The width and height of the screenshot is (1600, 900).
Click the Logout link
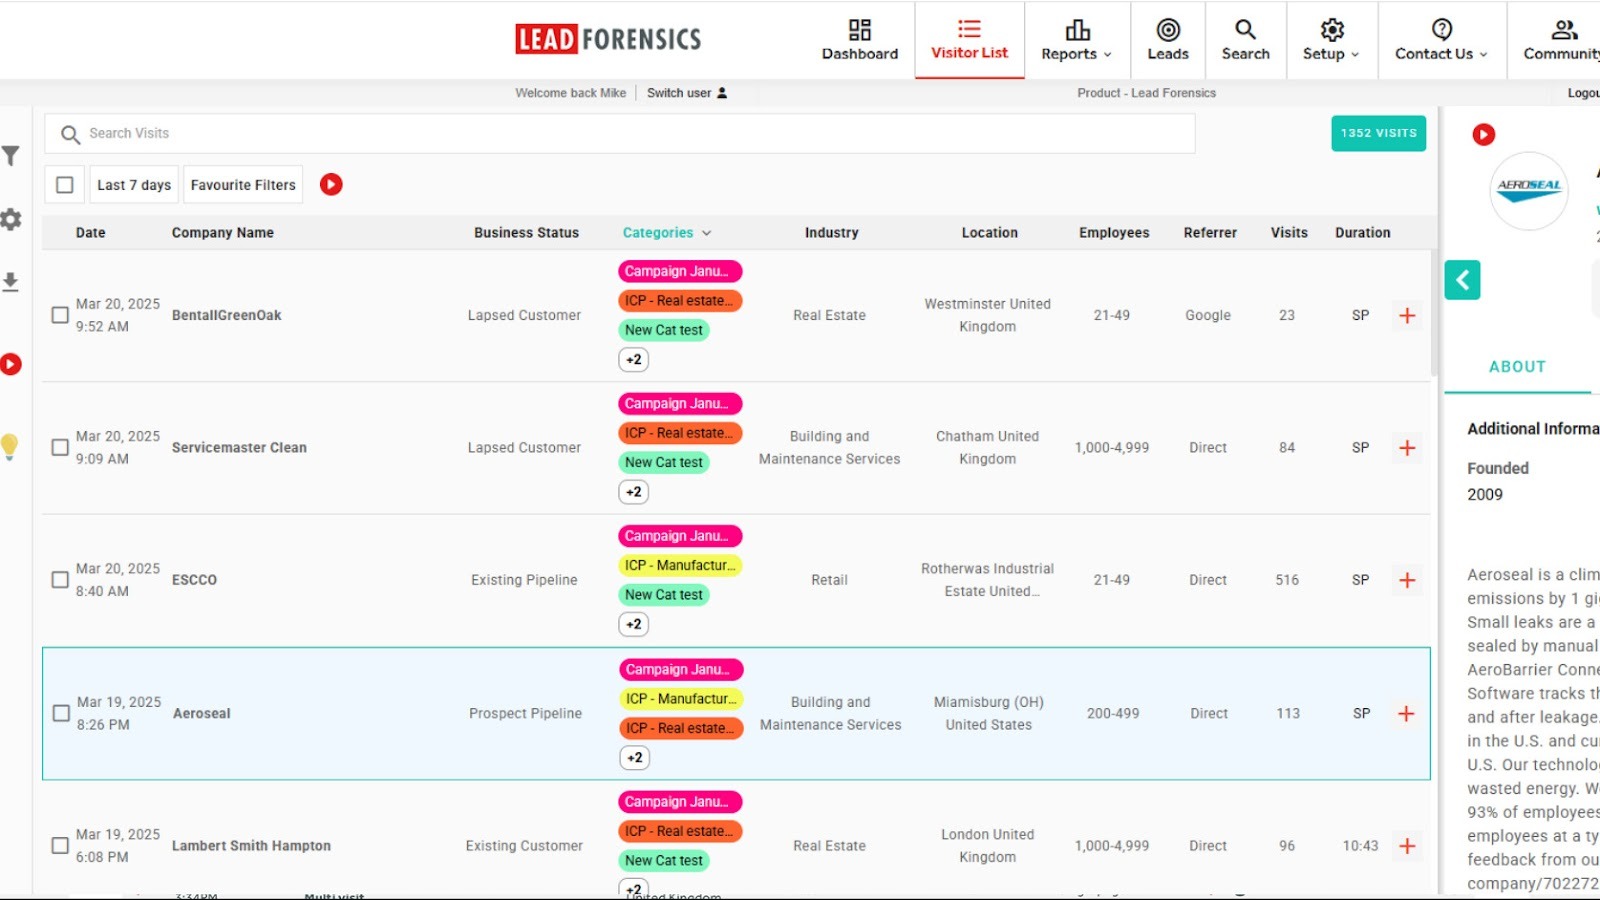pyautogui.click(x=1583, y=93)
